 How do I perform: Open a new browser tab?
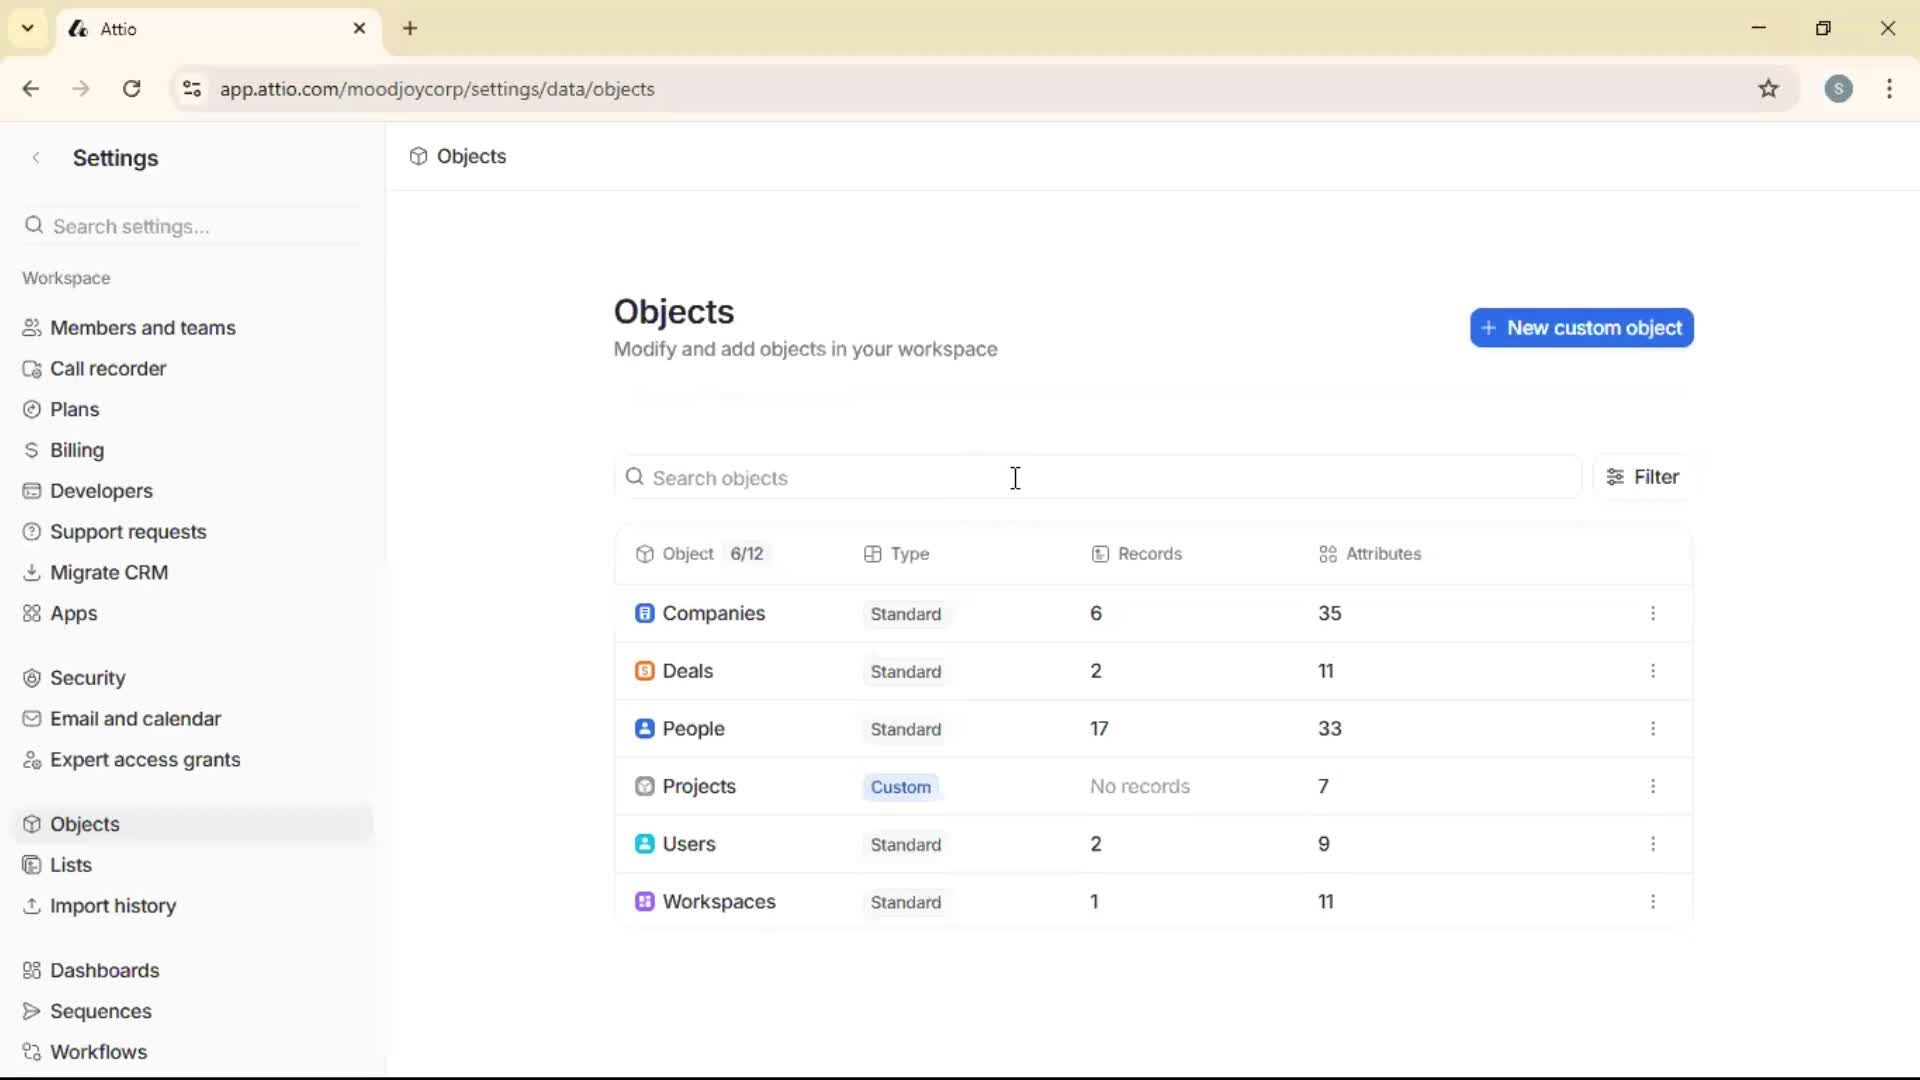pos(410,29)
